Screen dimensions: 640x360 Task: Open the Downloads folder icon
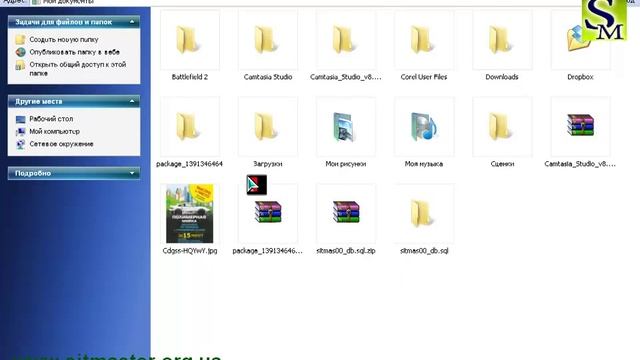tap(501, 40)
